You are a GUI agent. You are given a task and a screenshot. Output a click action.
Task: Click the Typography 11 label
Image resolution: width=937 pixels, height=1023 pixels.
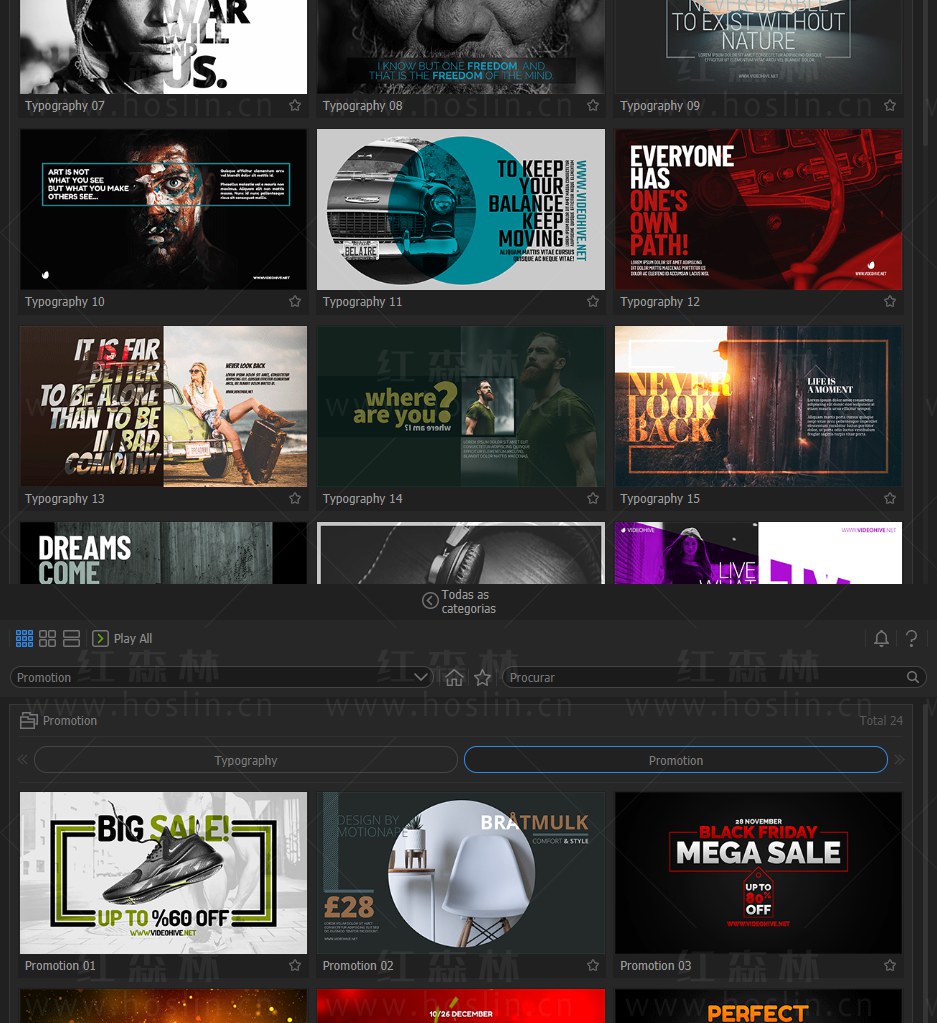[x=362, y=301]
